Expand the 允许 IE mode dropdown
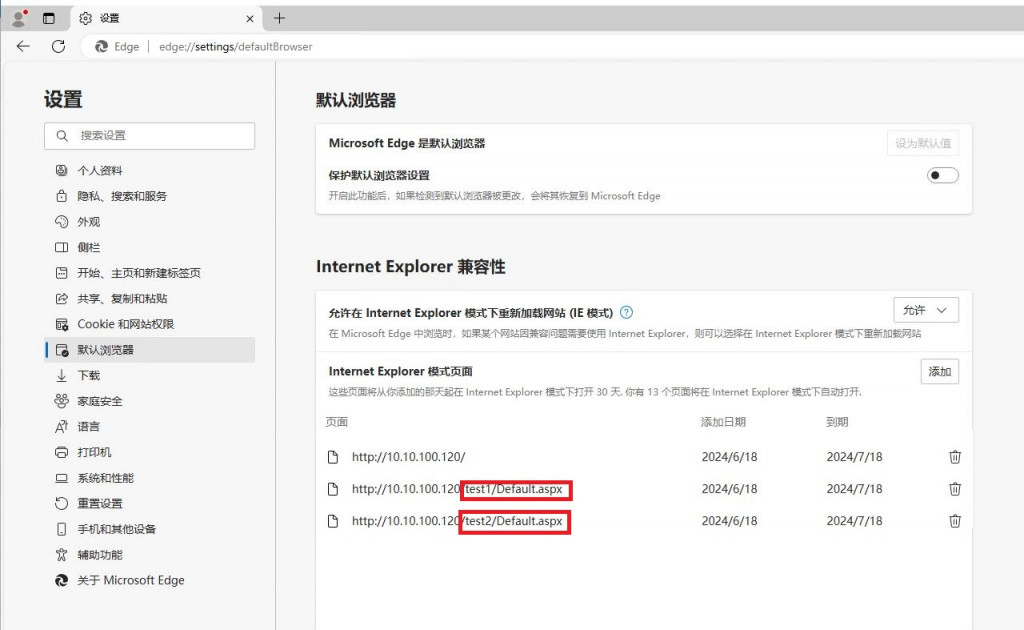This screenshot has height=630, width=1024. pyautogui.click(x=925, y=310)
